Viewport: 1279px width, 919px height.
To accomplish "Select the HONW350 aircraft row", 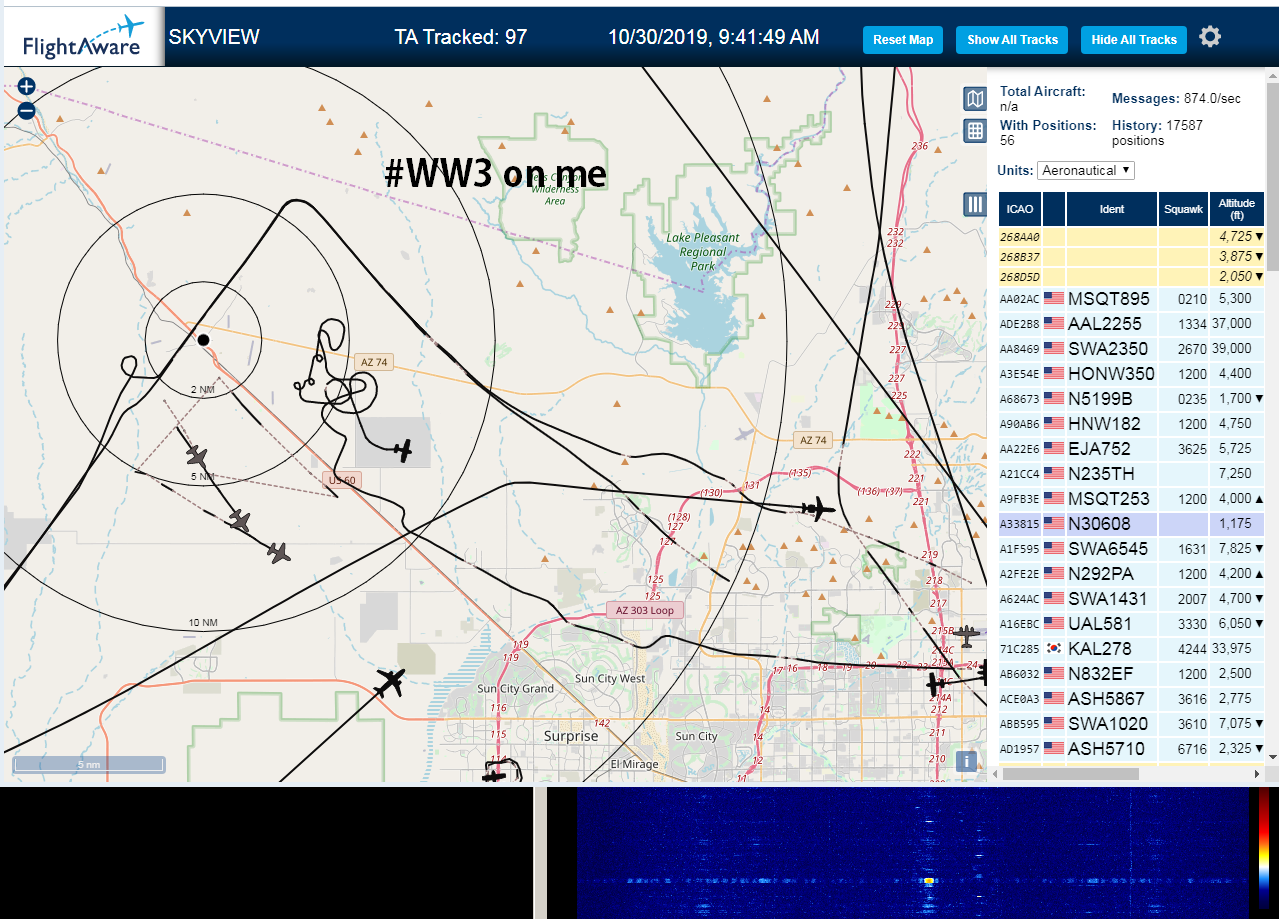I will point(1132,373).
